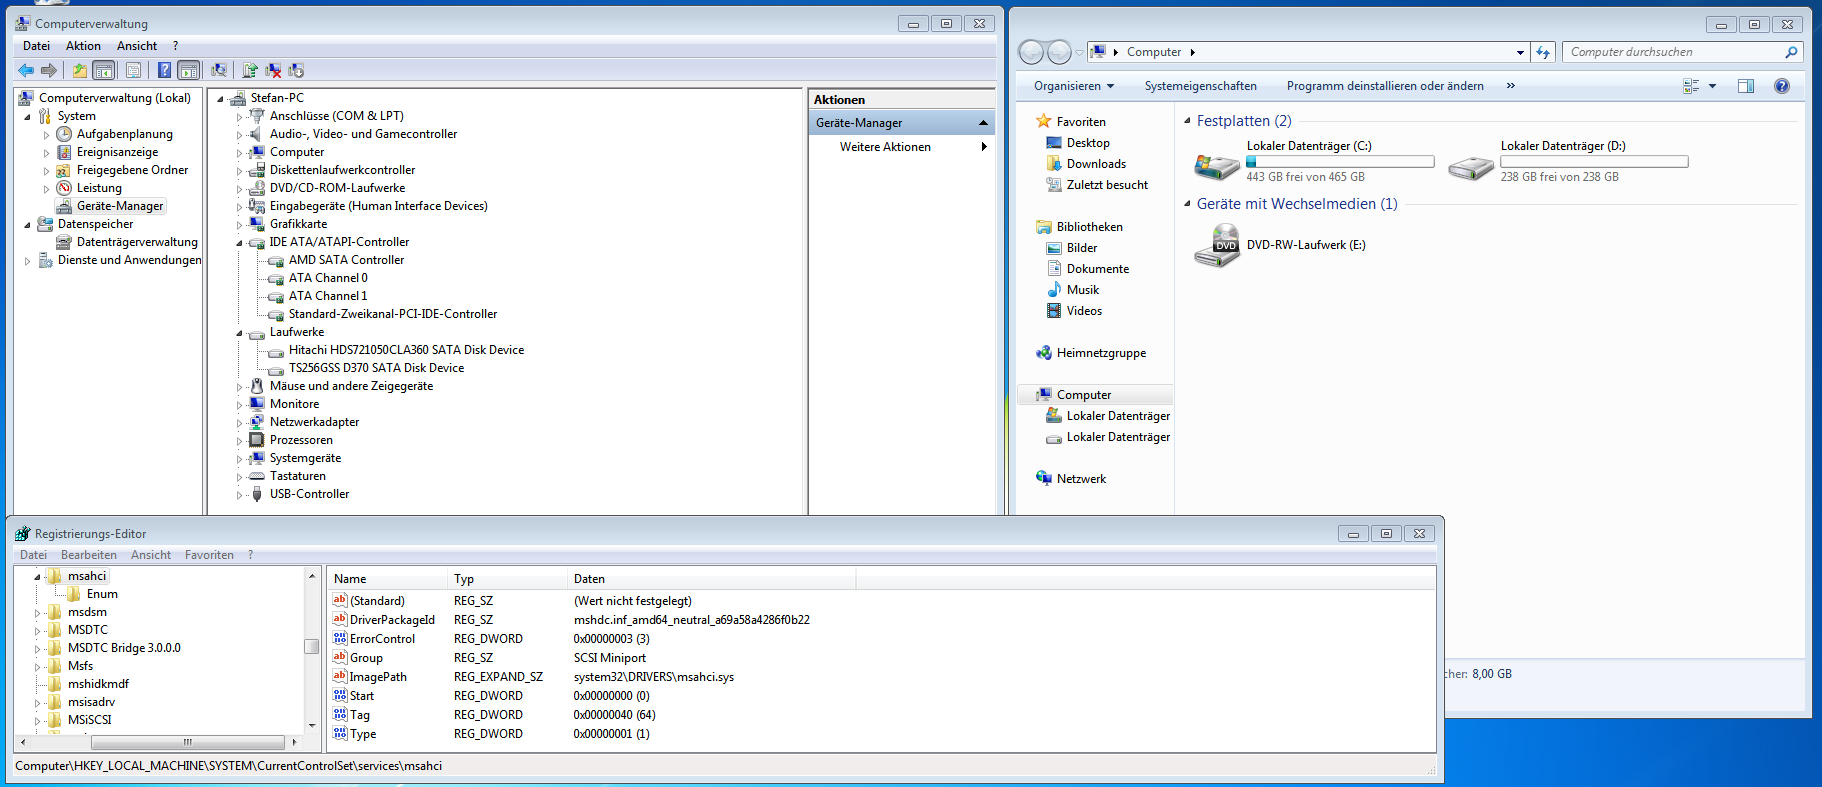This screenshot has width=1822, height=787.
Task: Open the view options dropdown arrow in Explorer
Action: 1712,86
